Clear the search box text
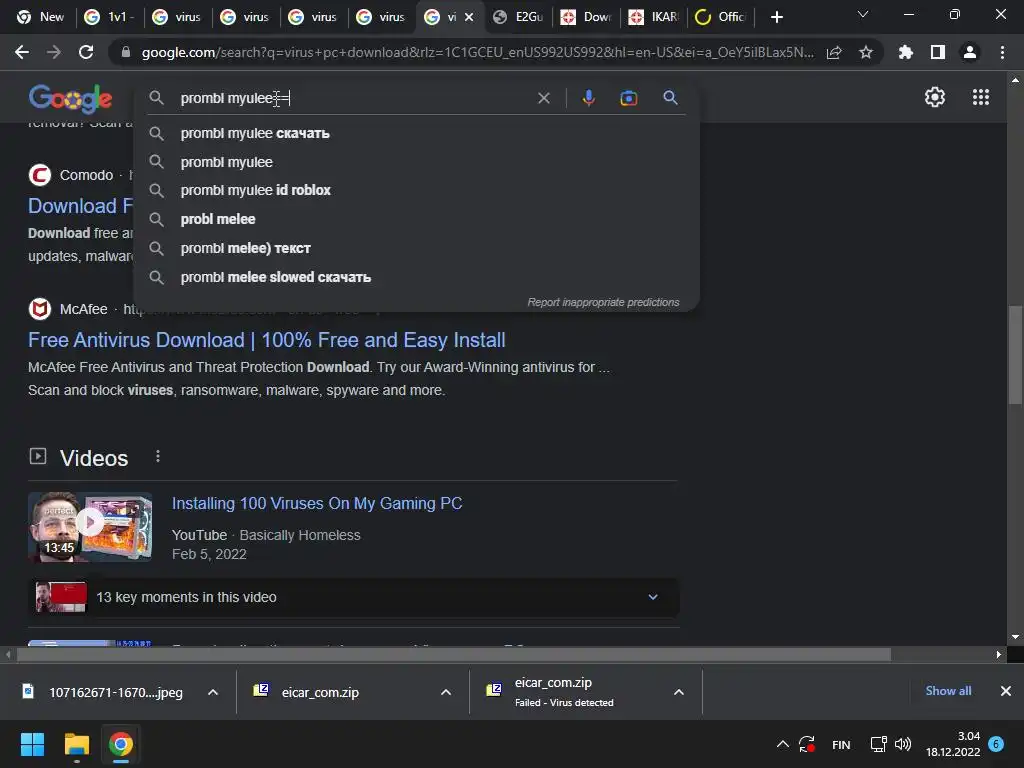Viewport: 1024px width, 768px height. (x=543, y=98)
